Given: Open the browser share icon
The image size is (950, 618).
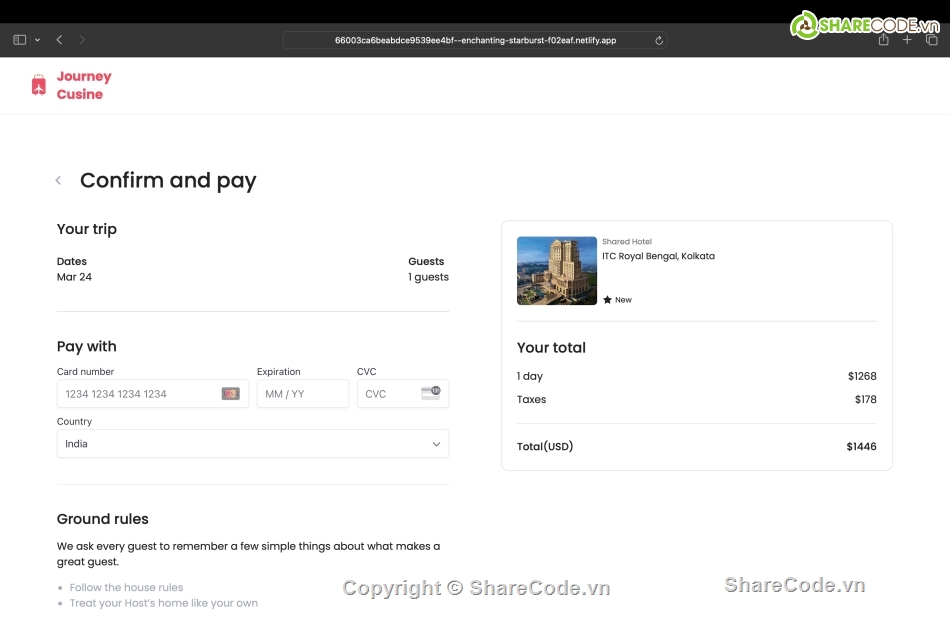Looking at the screenshot, I should 883,40.
